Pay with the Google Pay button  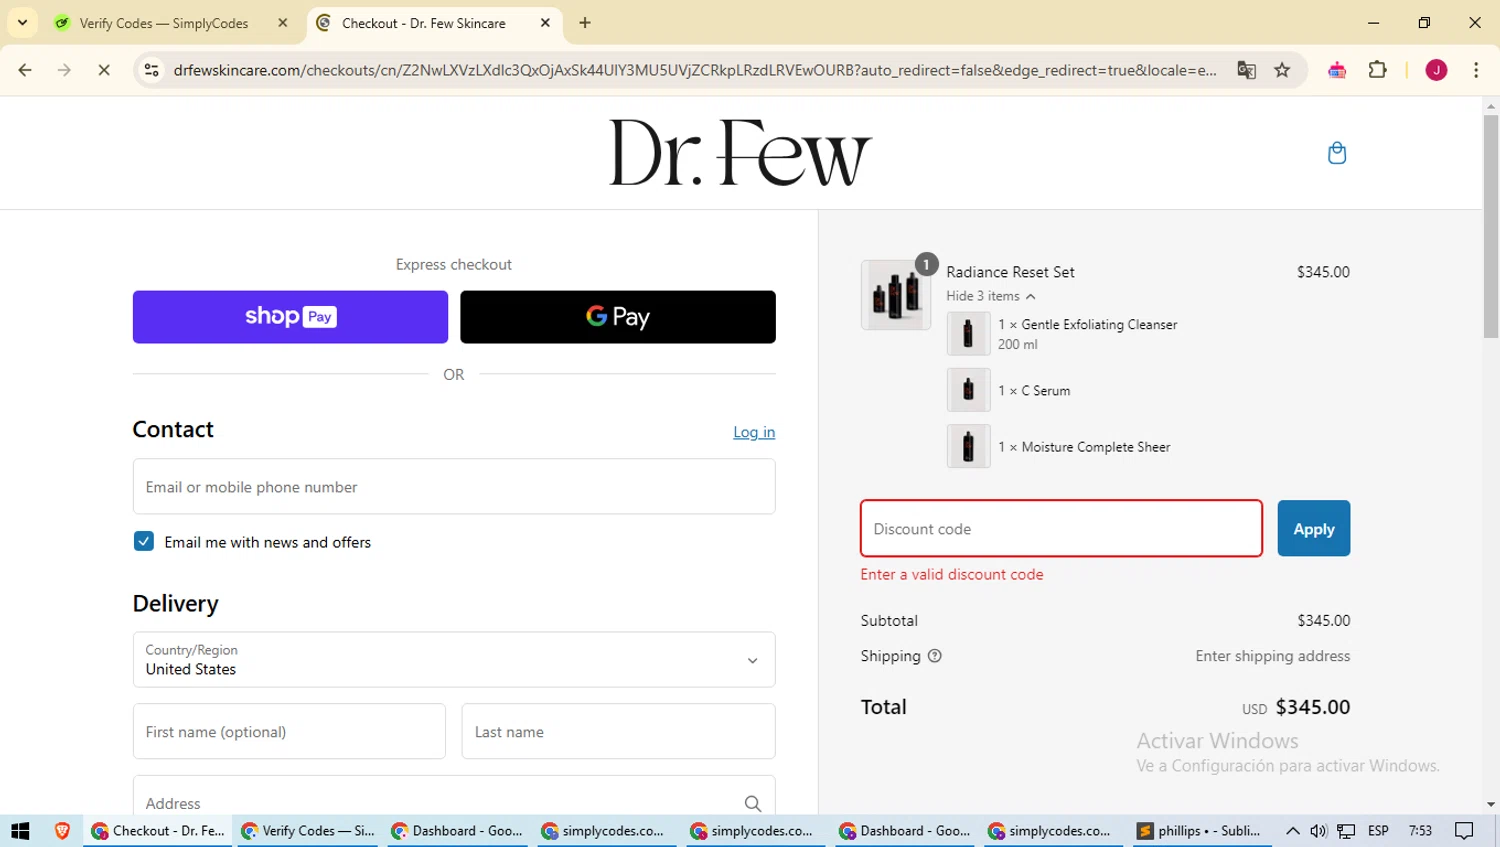coord(618,317)
